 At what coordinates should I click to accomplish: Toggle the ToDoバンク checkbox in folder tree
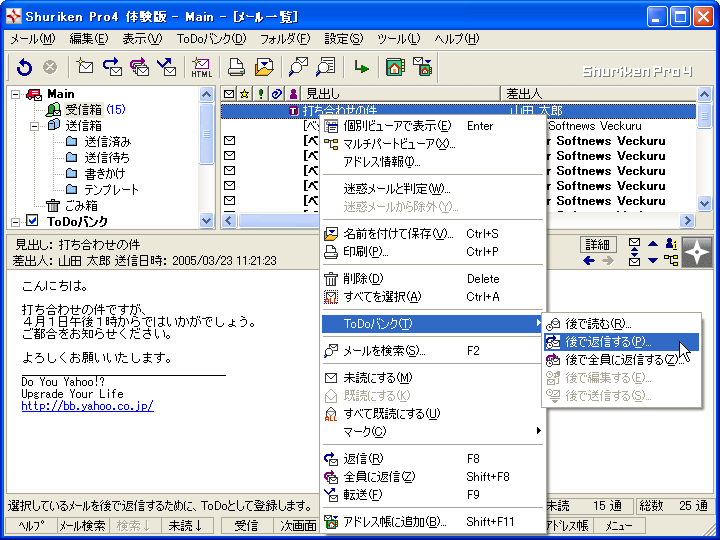(x=32, y=221)
